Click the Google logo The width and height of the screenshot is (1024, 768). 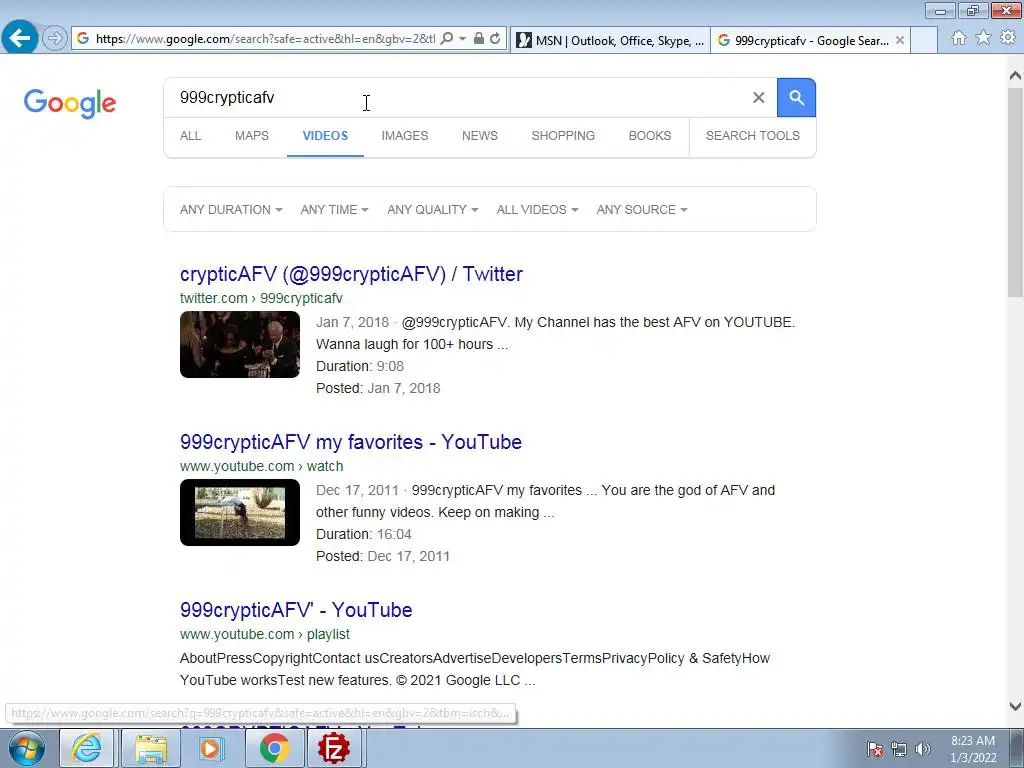click(x=70, y=103)
